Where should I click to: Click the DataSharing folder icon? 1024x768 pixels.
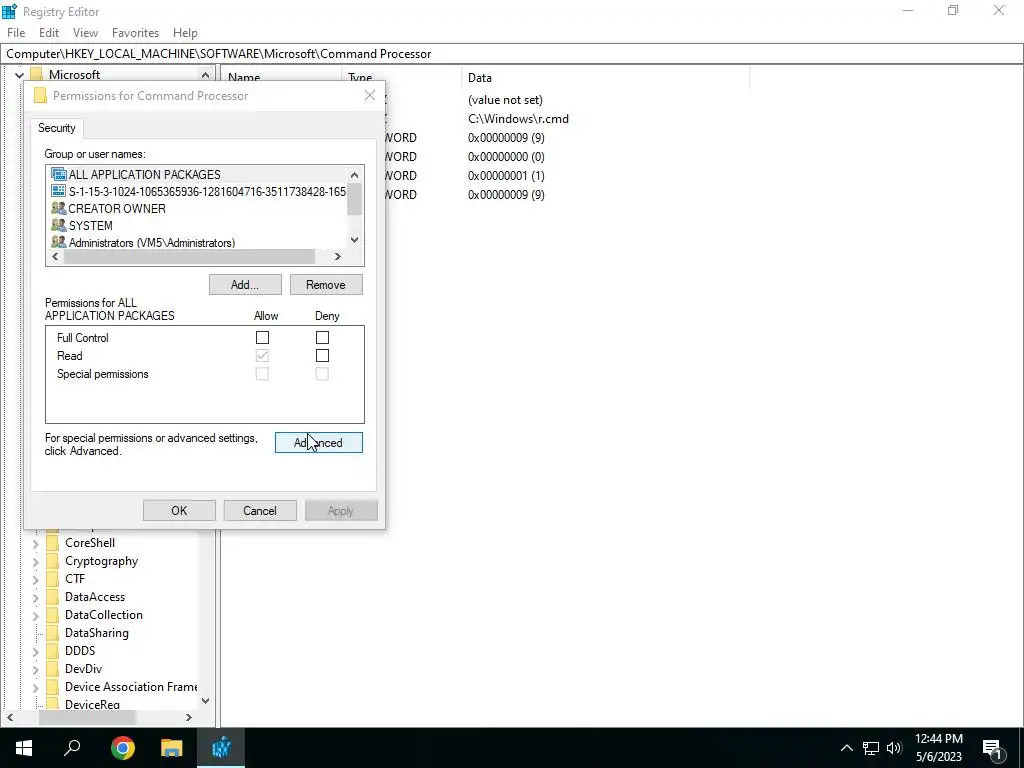pos(52,633)
